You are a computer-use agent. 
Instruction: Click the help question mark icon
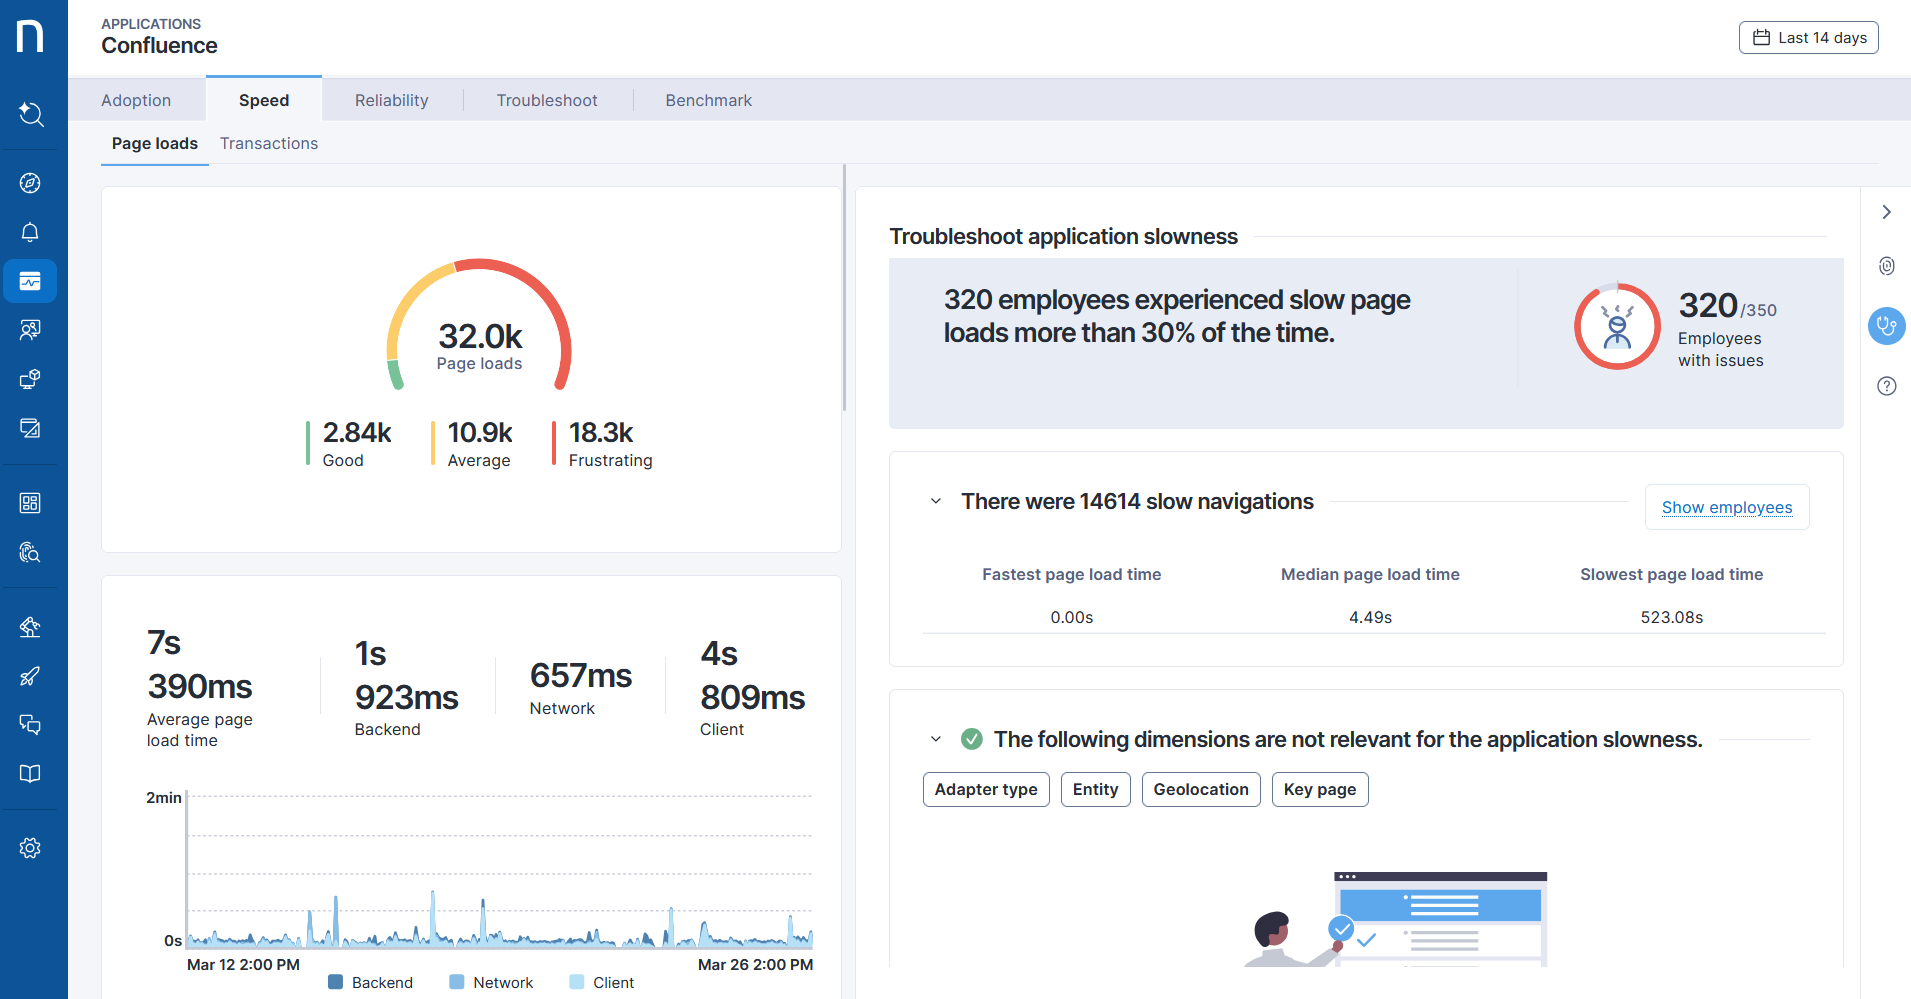[x=1886, y=386]
